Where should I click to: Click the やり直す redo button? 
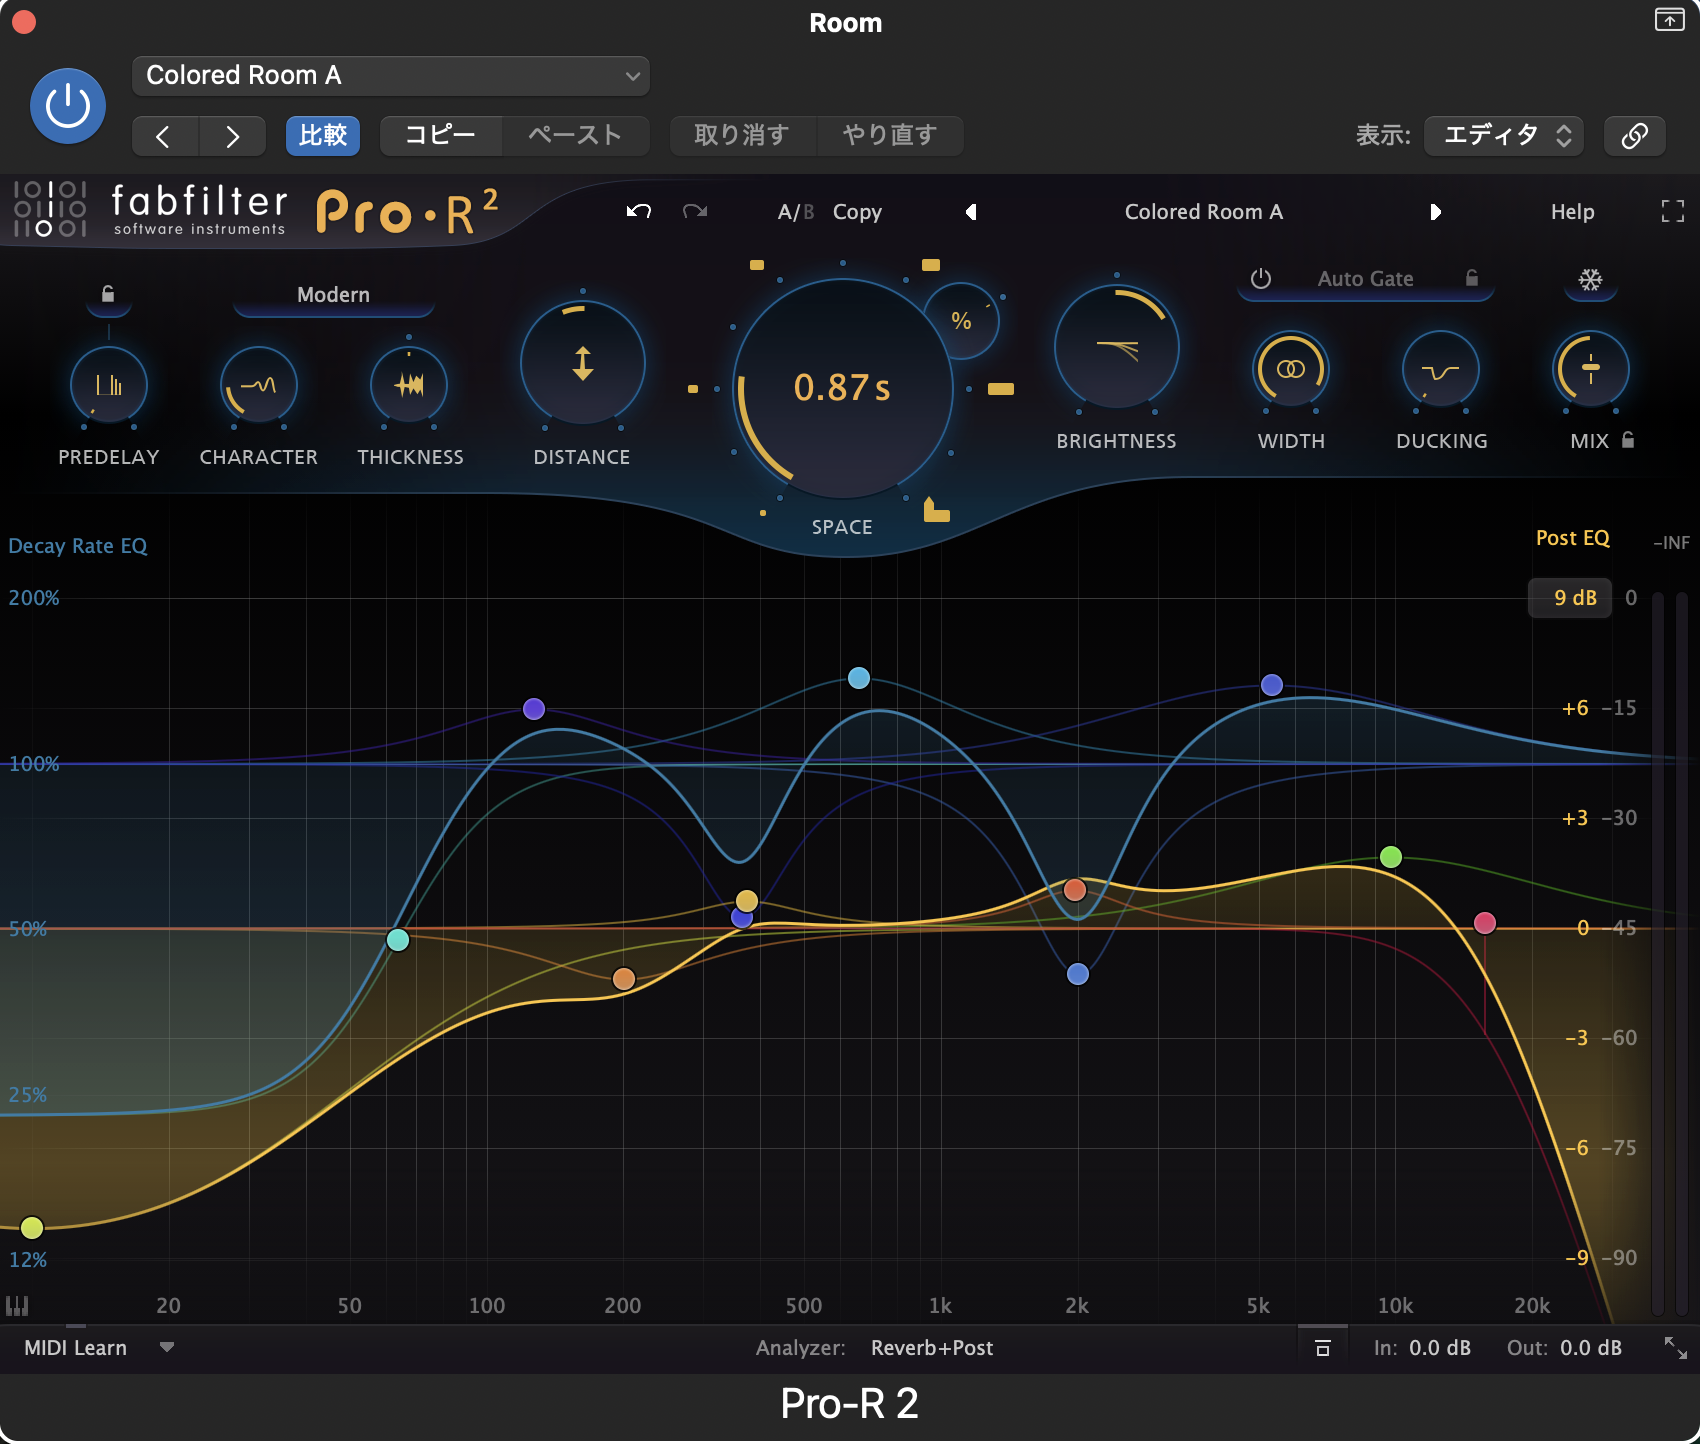(x=890, y=136)
